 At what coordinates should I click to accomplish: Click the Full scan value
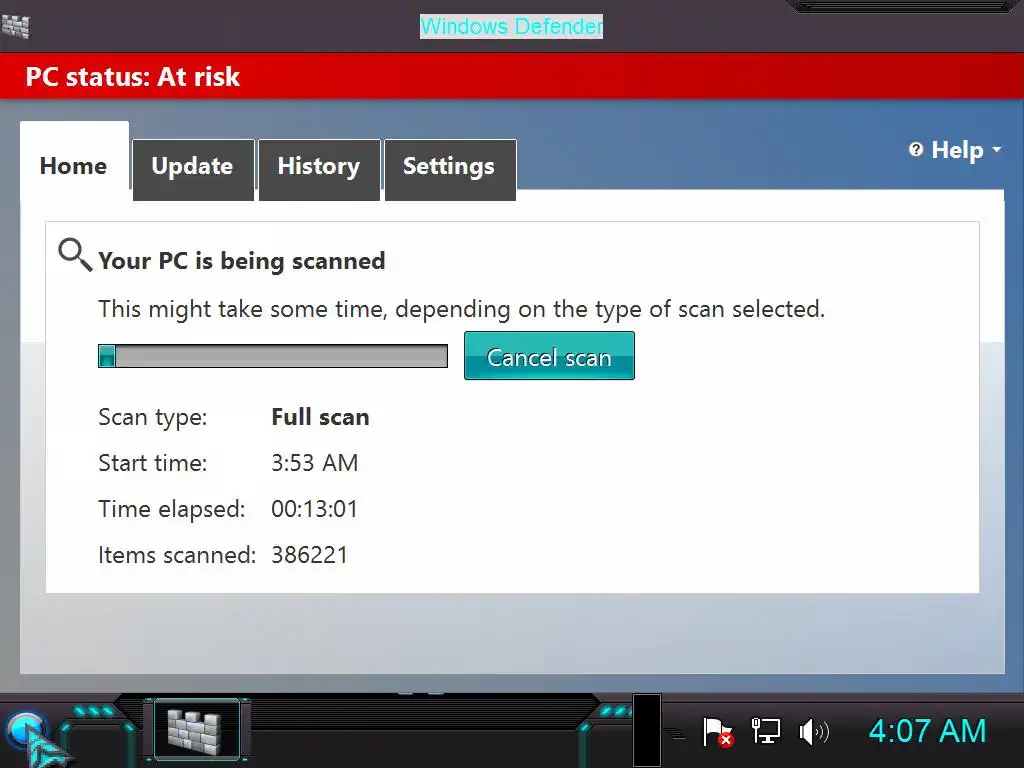(320, 417)
